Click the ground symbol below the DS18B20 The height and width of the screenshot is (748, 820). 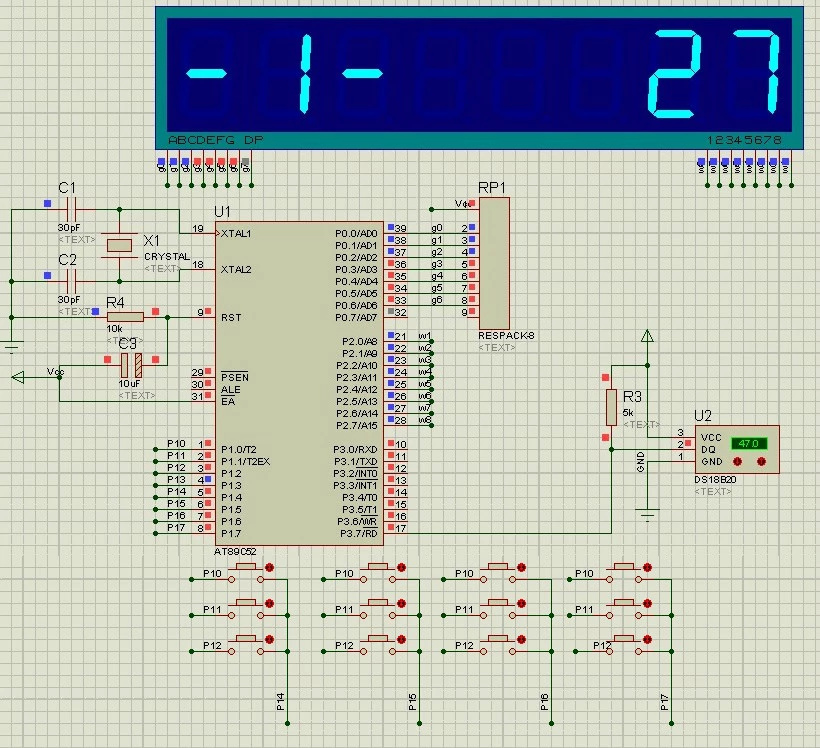[648, 515]
